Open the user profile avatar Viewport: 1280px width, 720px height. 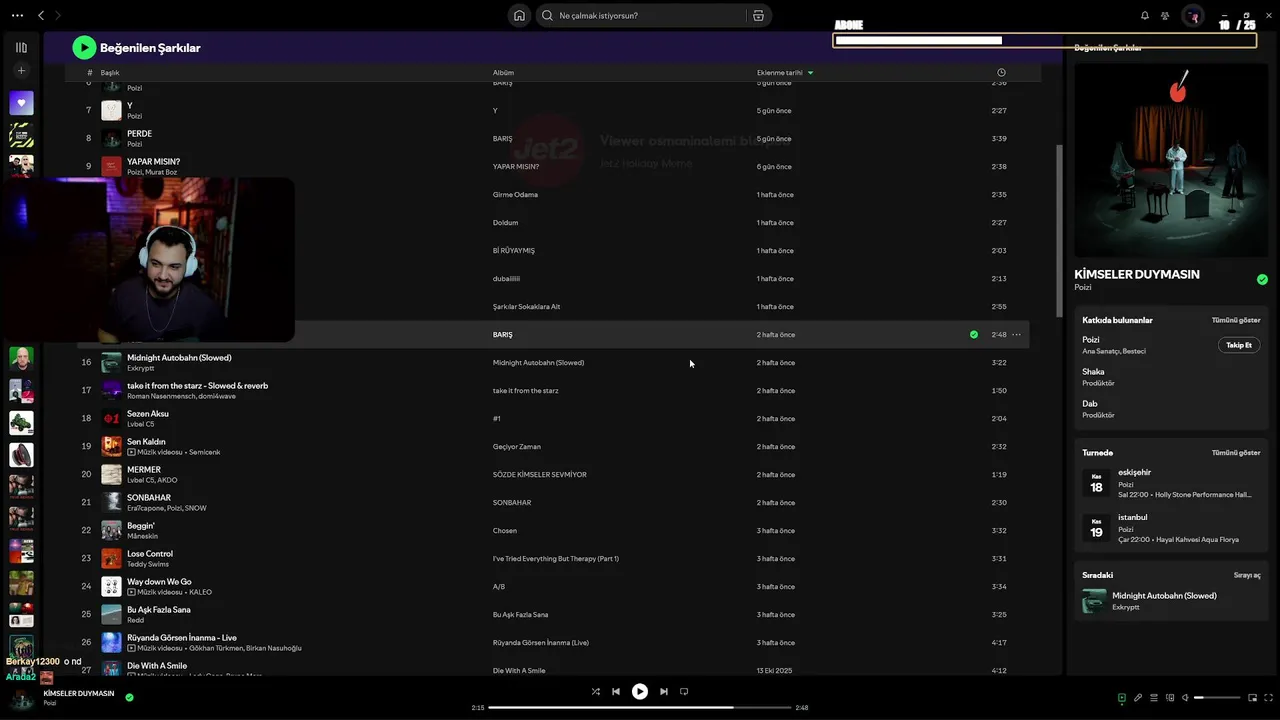[x=1192, y=16]
